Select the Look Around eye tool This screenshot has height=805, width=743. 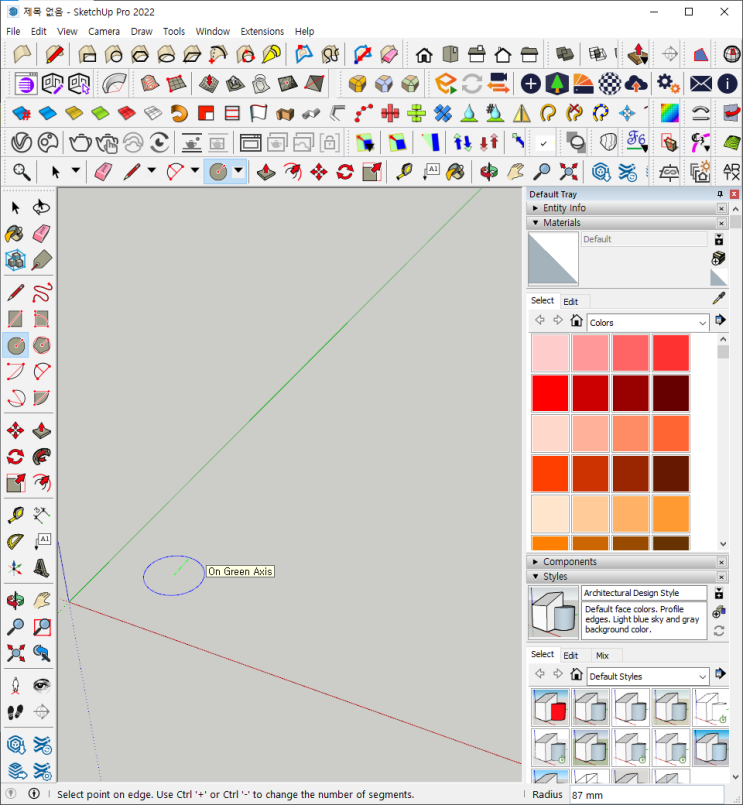pos(42,685)
